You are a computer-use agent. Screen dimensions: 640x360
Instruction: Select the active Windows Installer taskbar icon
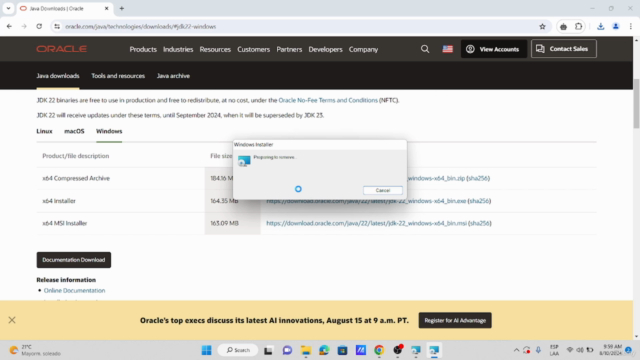click(434, 350)
